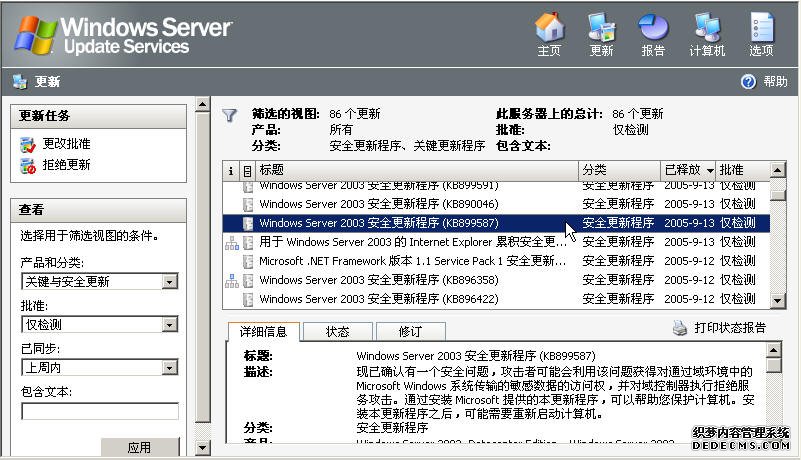Click the left pane scrollbar down arrow

tap(203, 448)
